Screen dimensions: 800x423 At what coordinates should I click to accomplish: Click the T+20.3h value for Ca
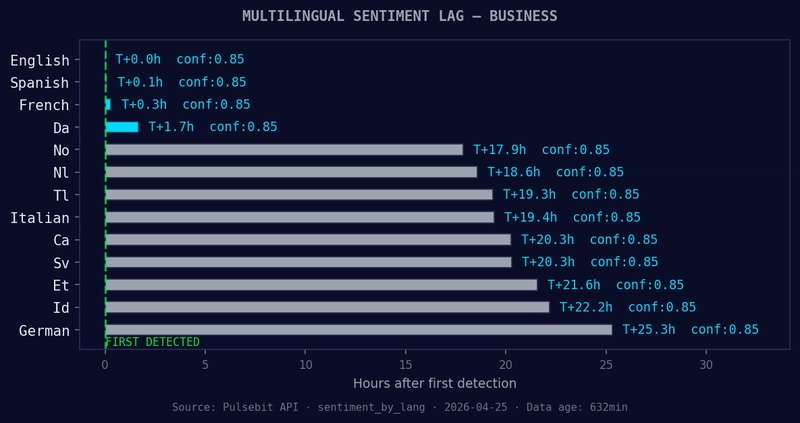pyautogui.click(x=547, y=240)
